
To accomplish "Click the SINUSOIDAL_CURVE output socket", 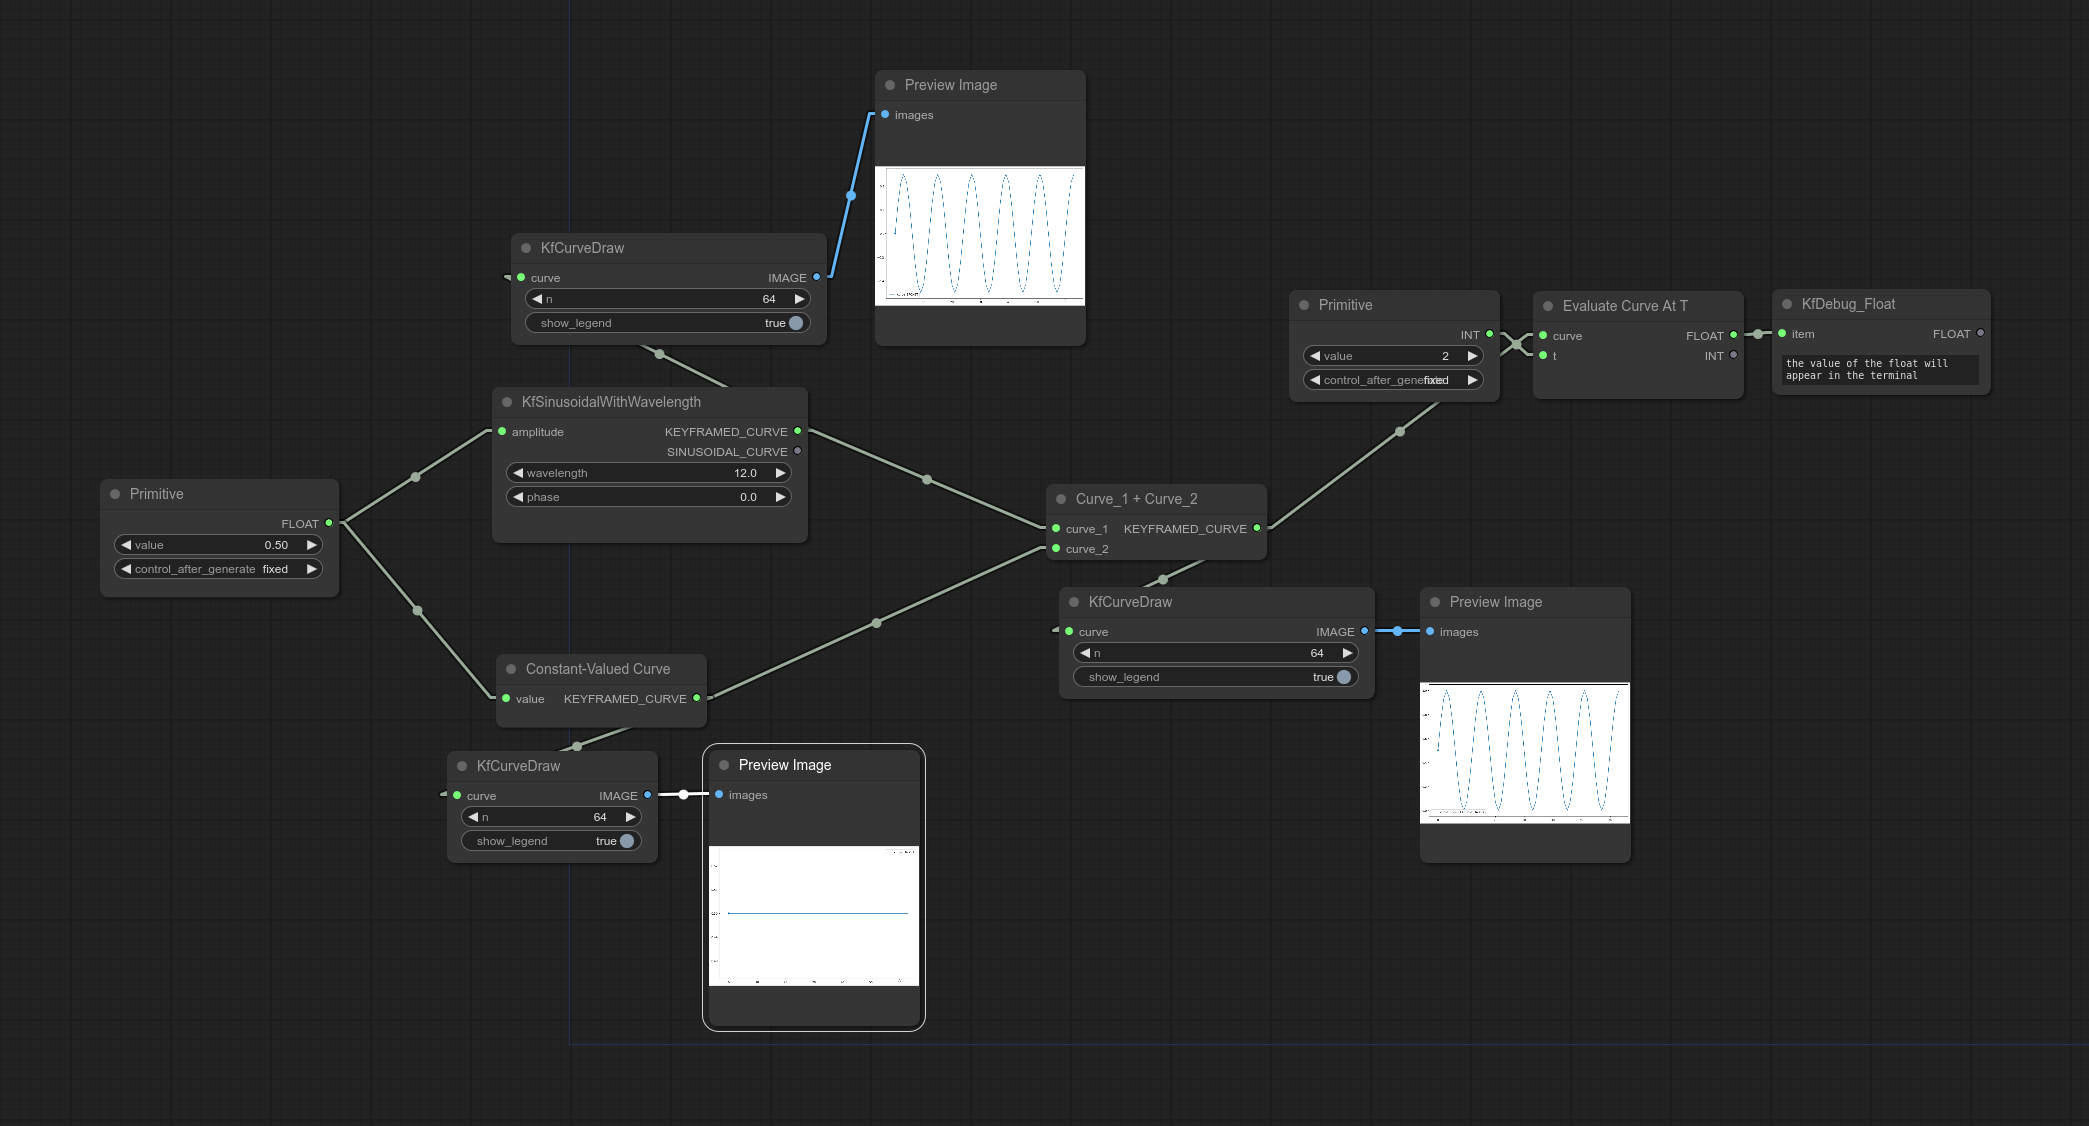I will (x=797, y=451).
